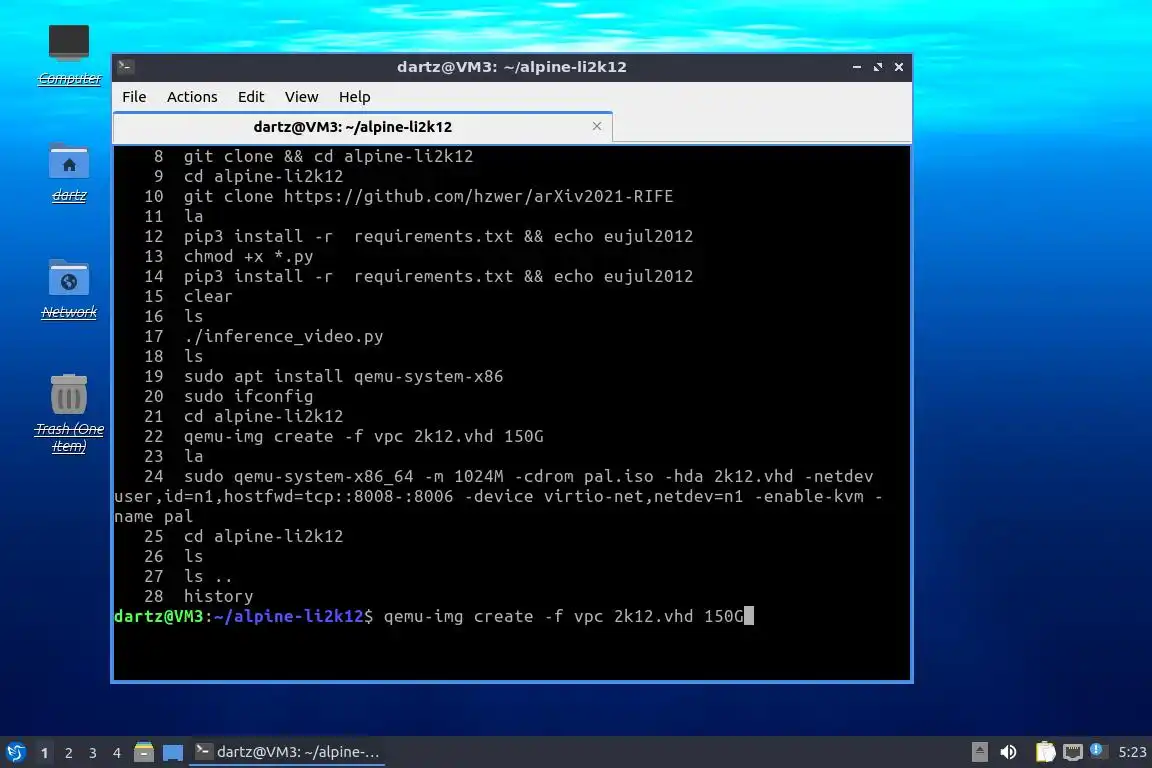Click the show desktop icon in taskbar
The image size is (1152, 768).
(173, 752)
